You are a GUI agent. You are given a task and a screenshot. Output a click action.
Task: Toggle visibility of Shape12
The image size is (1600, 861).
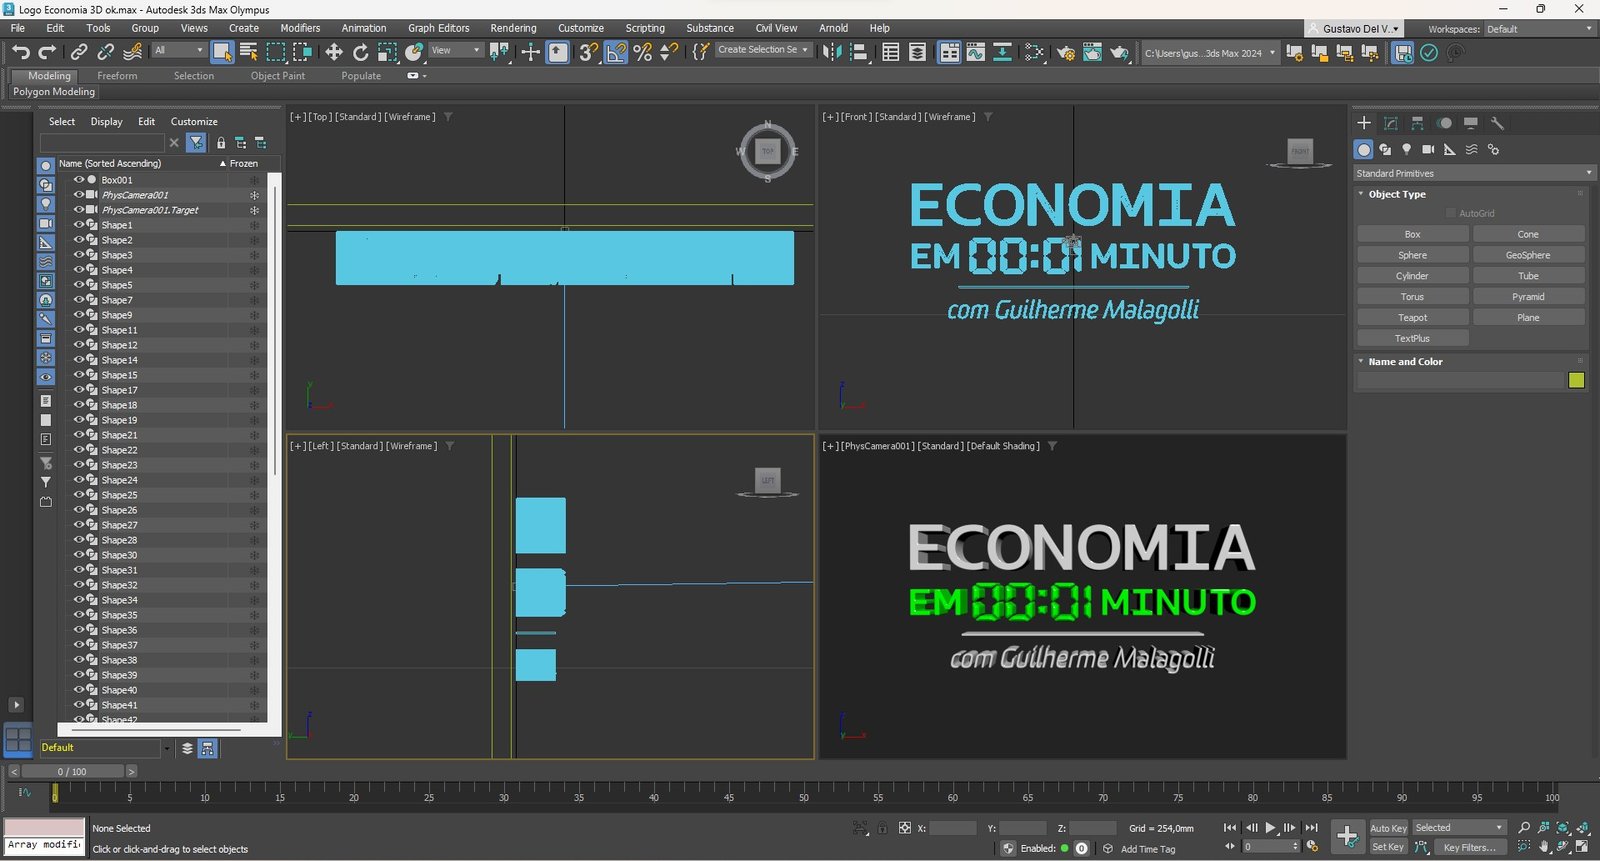[79, 345]
